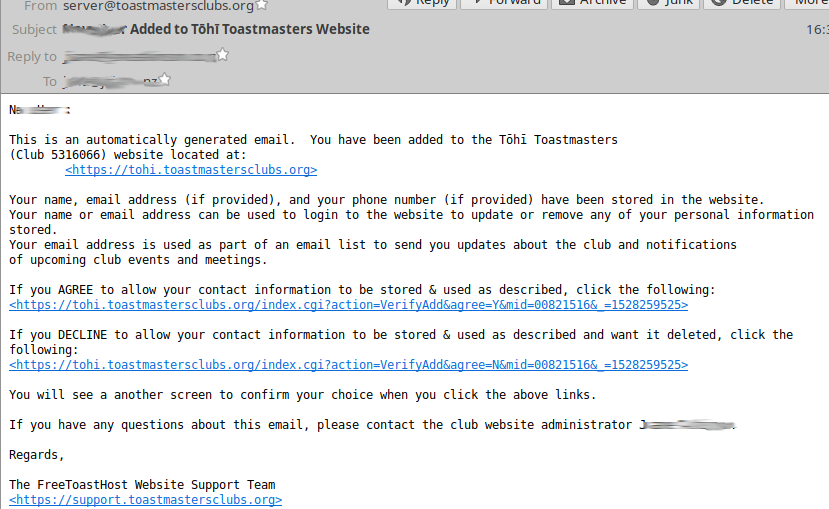
Task: Click the star icon beside the Reply to address
Action: 223,54
